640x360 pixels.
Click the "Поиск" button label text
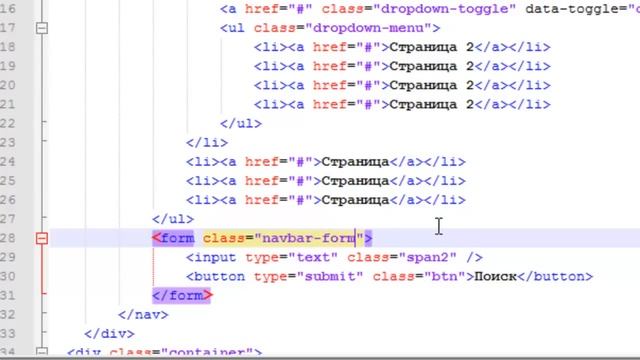[x=495, y=277]
